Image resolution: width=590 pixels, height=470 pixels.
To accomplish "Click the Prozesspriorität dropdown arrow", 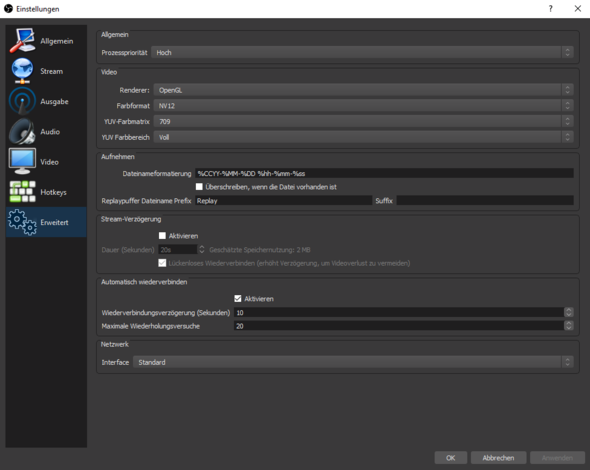I will [x=567, y=52].
